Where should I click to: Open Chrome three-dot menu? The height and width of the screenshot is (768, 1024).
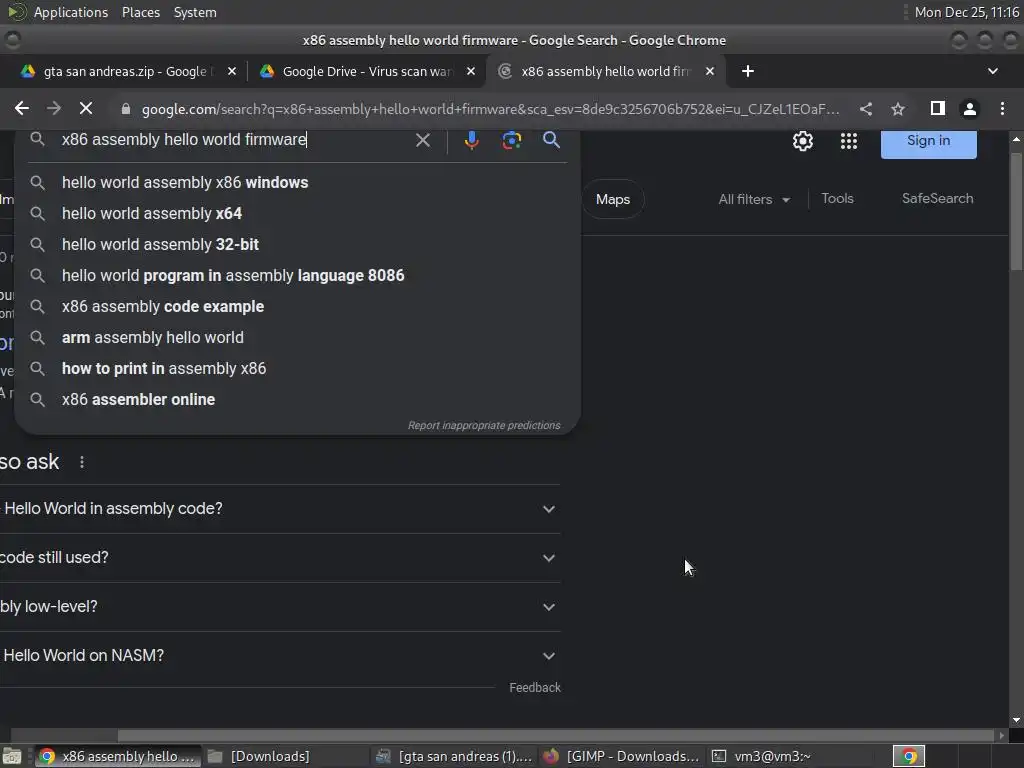click(1002, 109)
